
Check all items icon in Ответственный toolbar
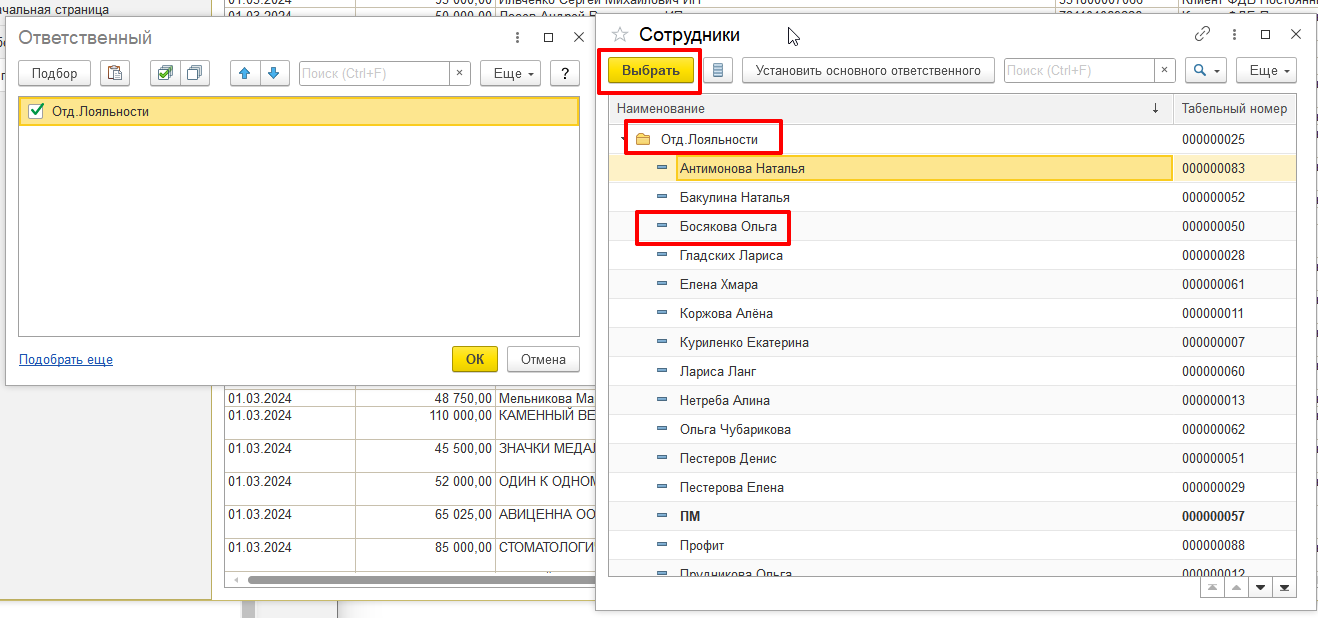click(x=165, y=73)
